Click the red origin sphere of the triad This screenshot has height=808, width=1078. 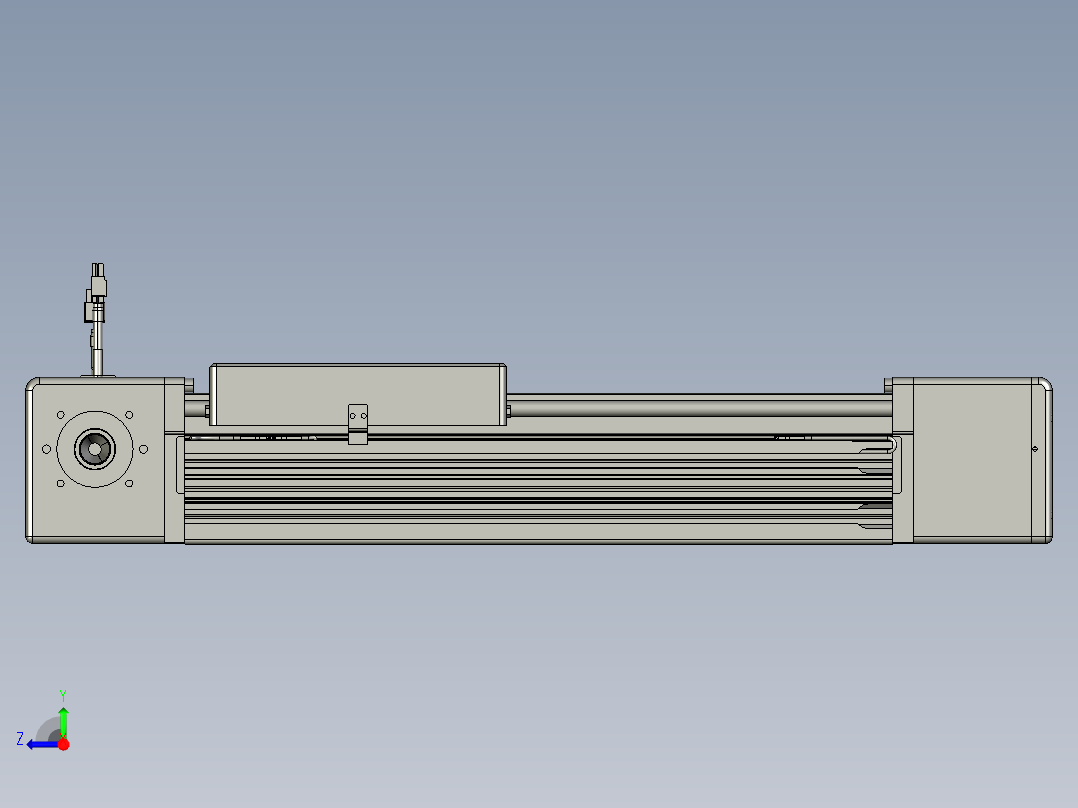click(63, 744)
